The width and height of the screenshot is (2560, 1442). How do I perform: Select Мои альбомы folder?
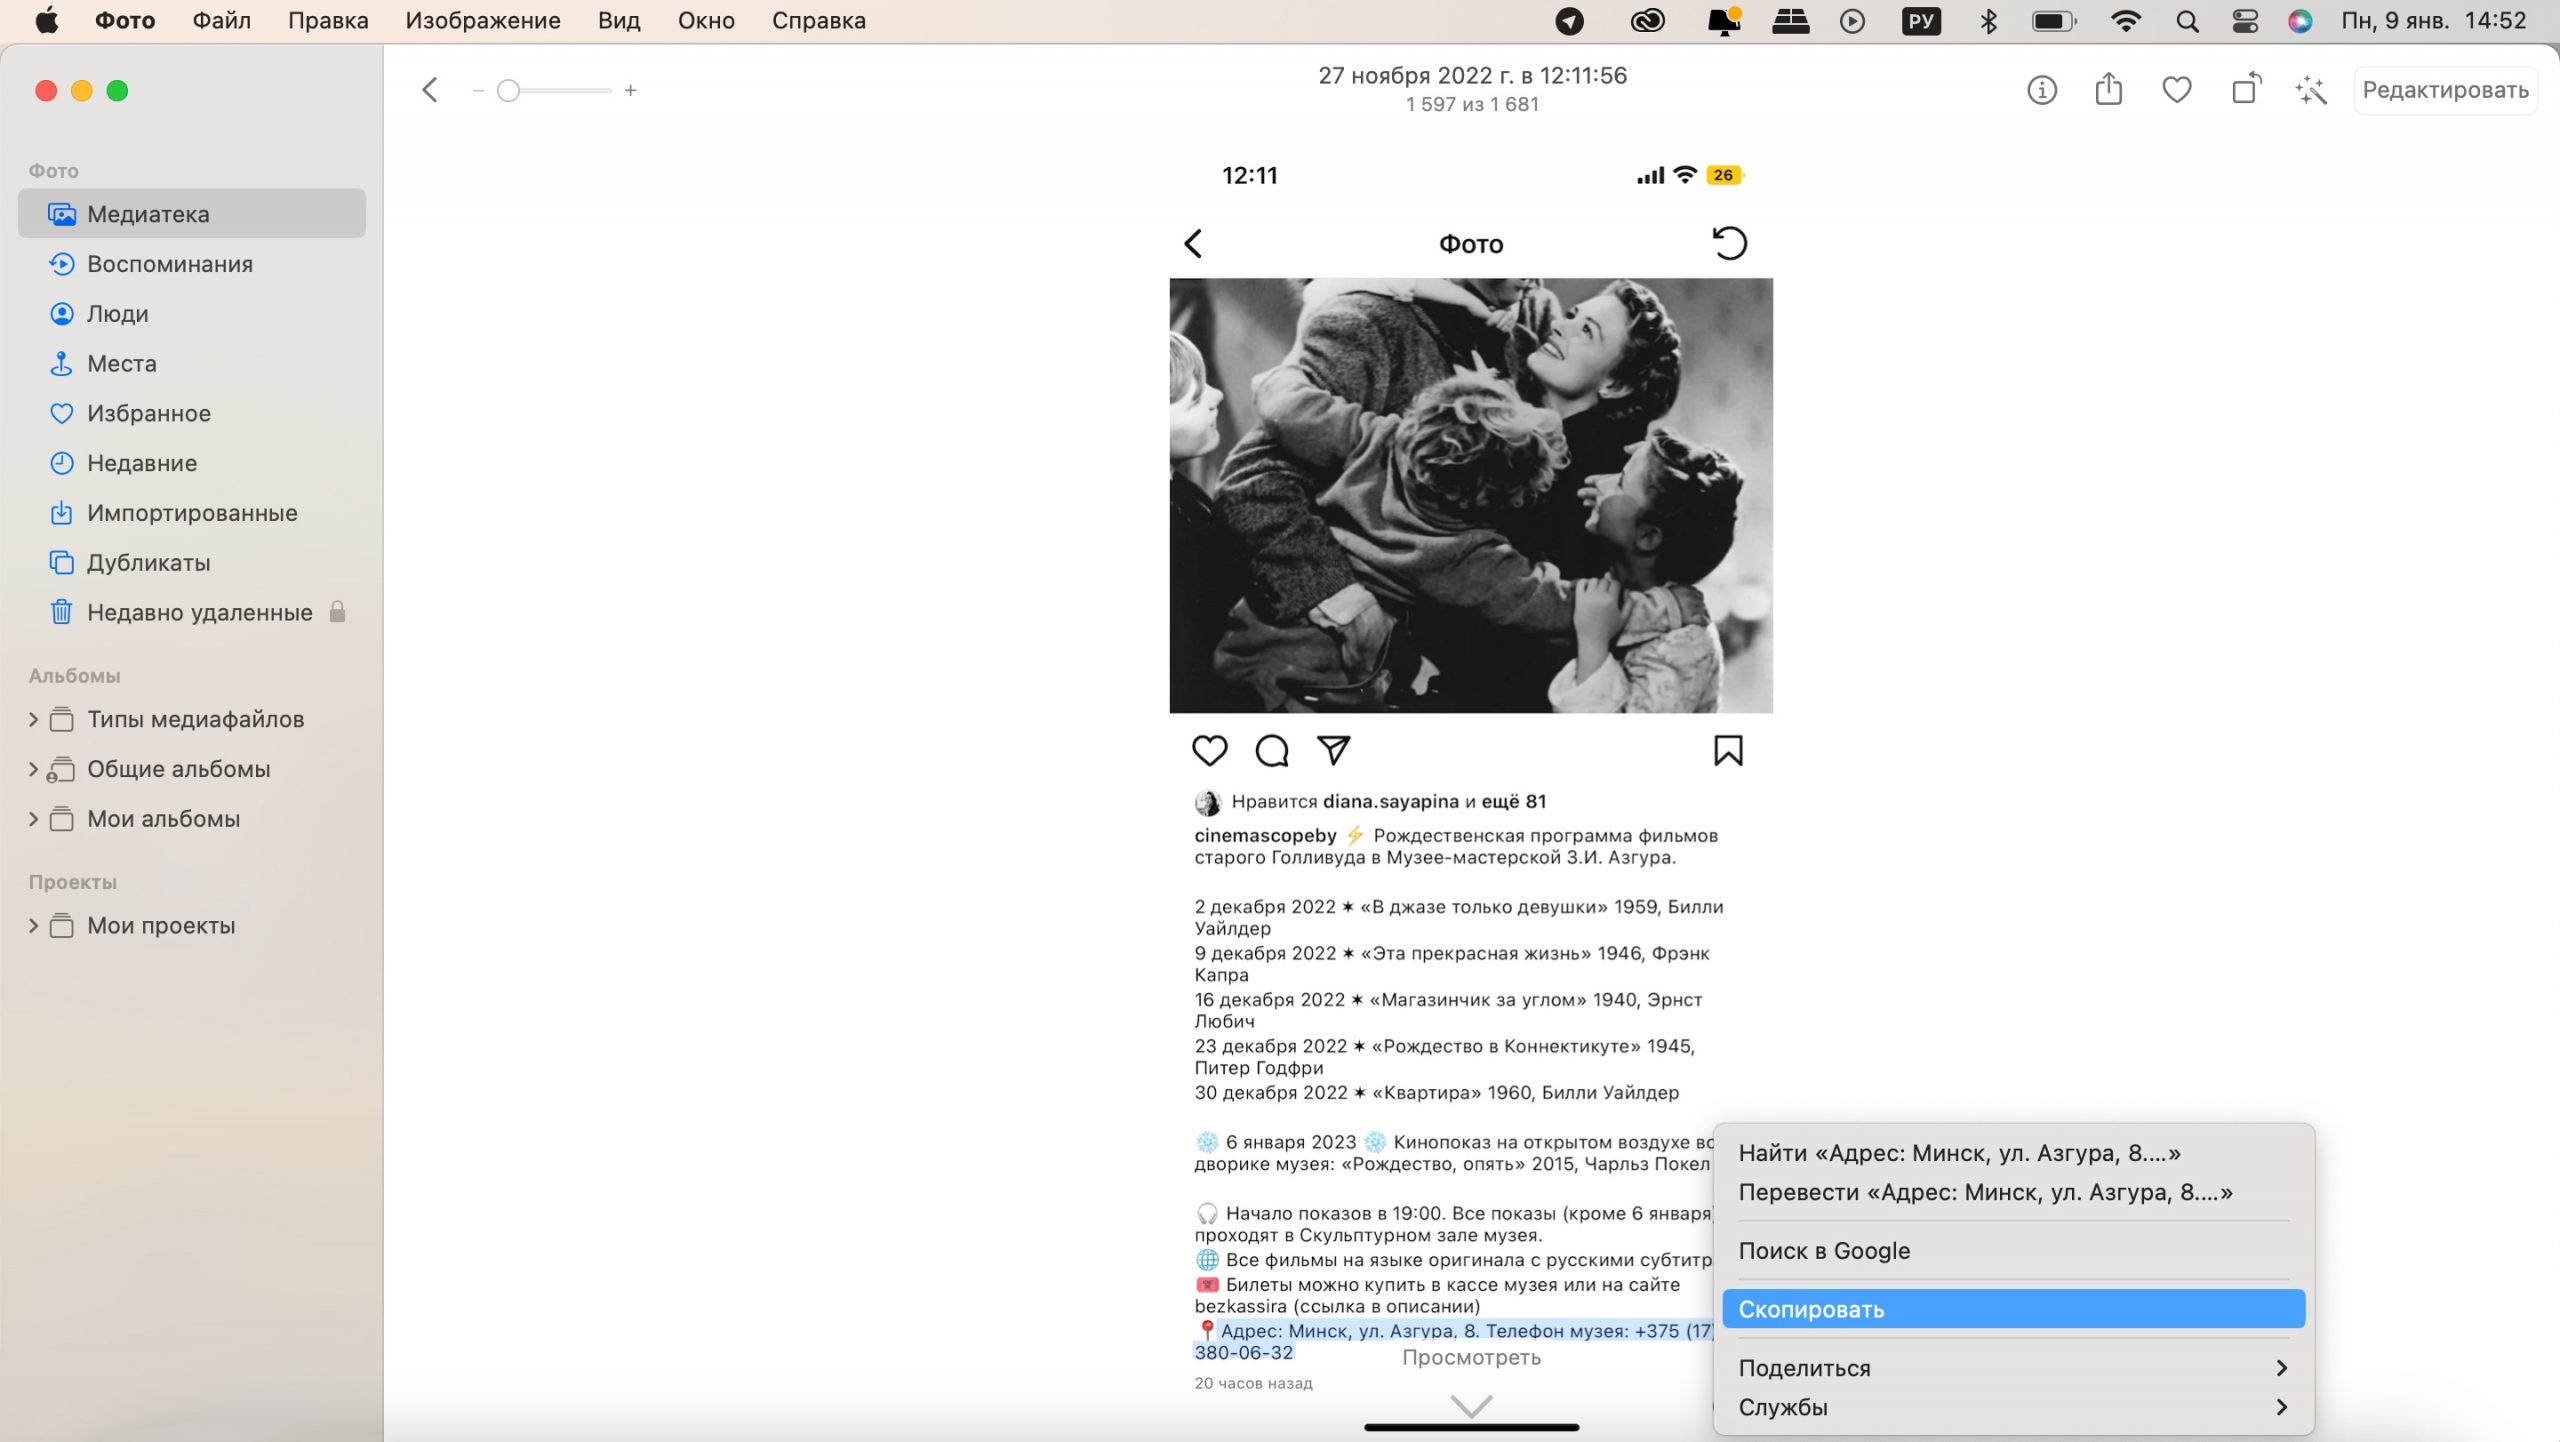[x=163, y=819]
